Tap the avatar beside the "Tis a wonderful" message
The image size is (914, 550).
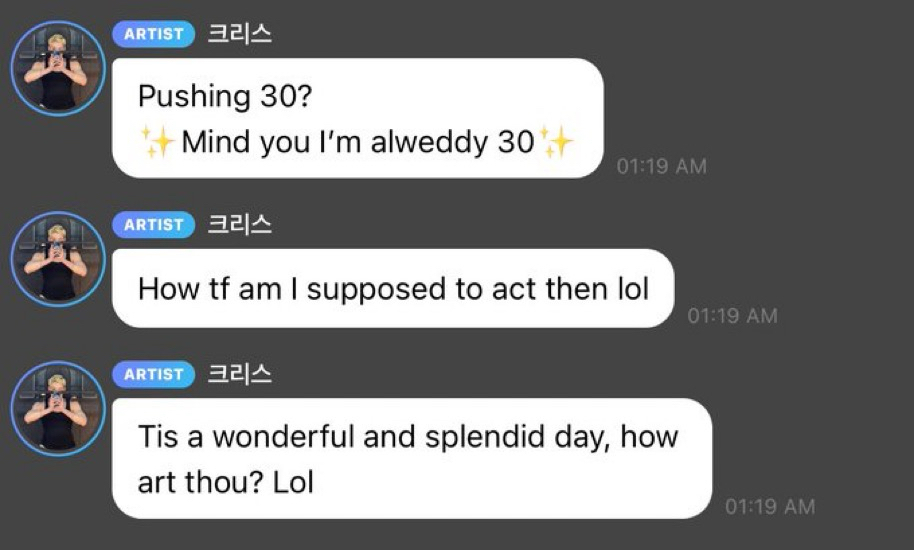58,408
